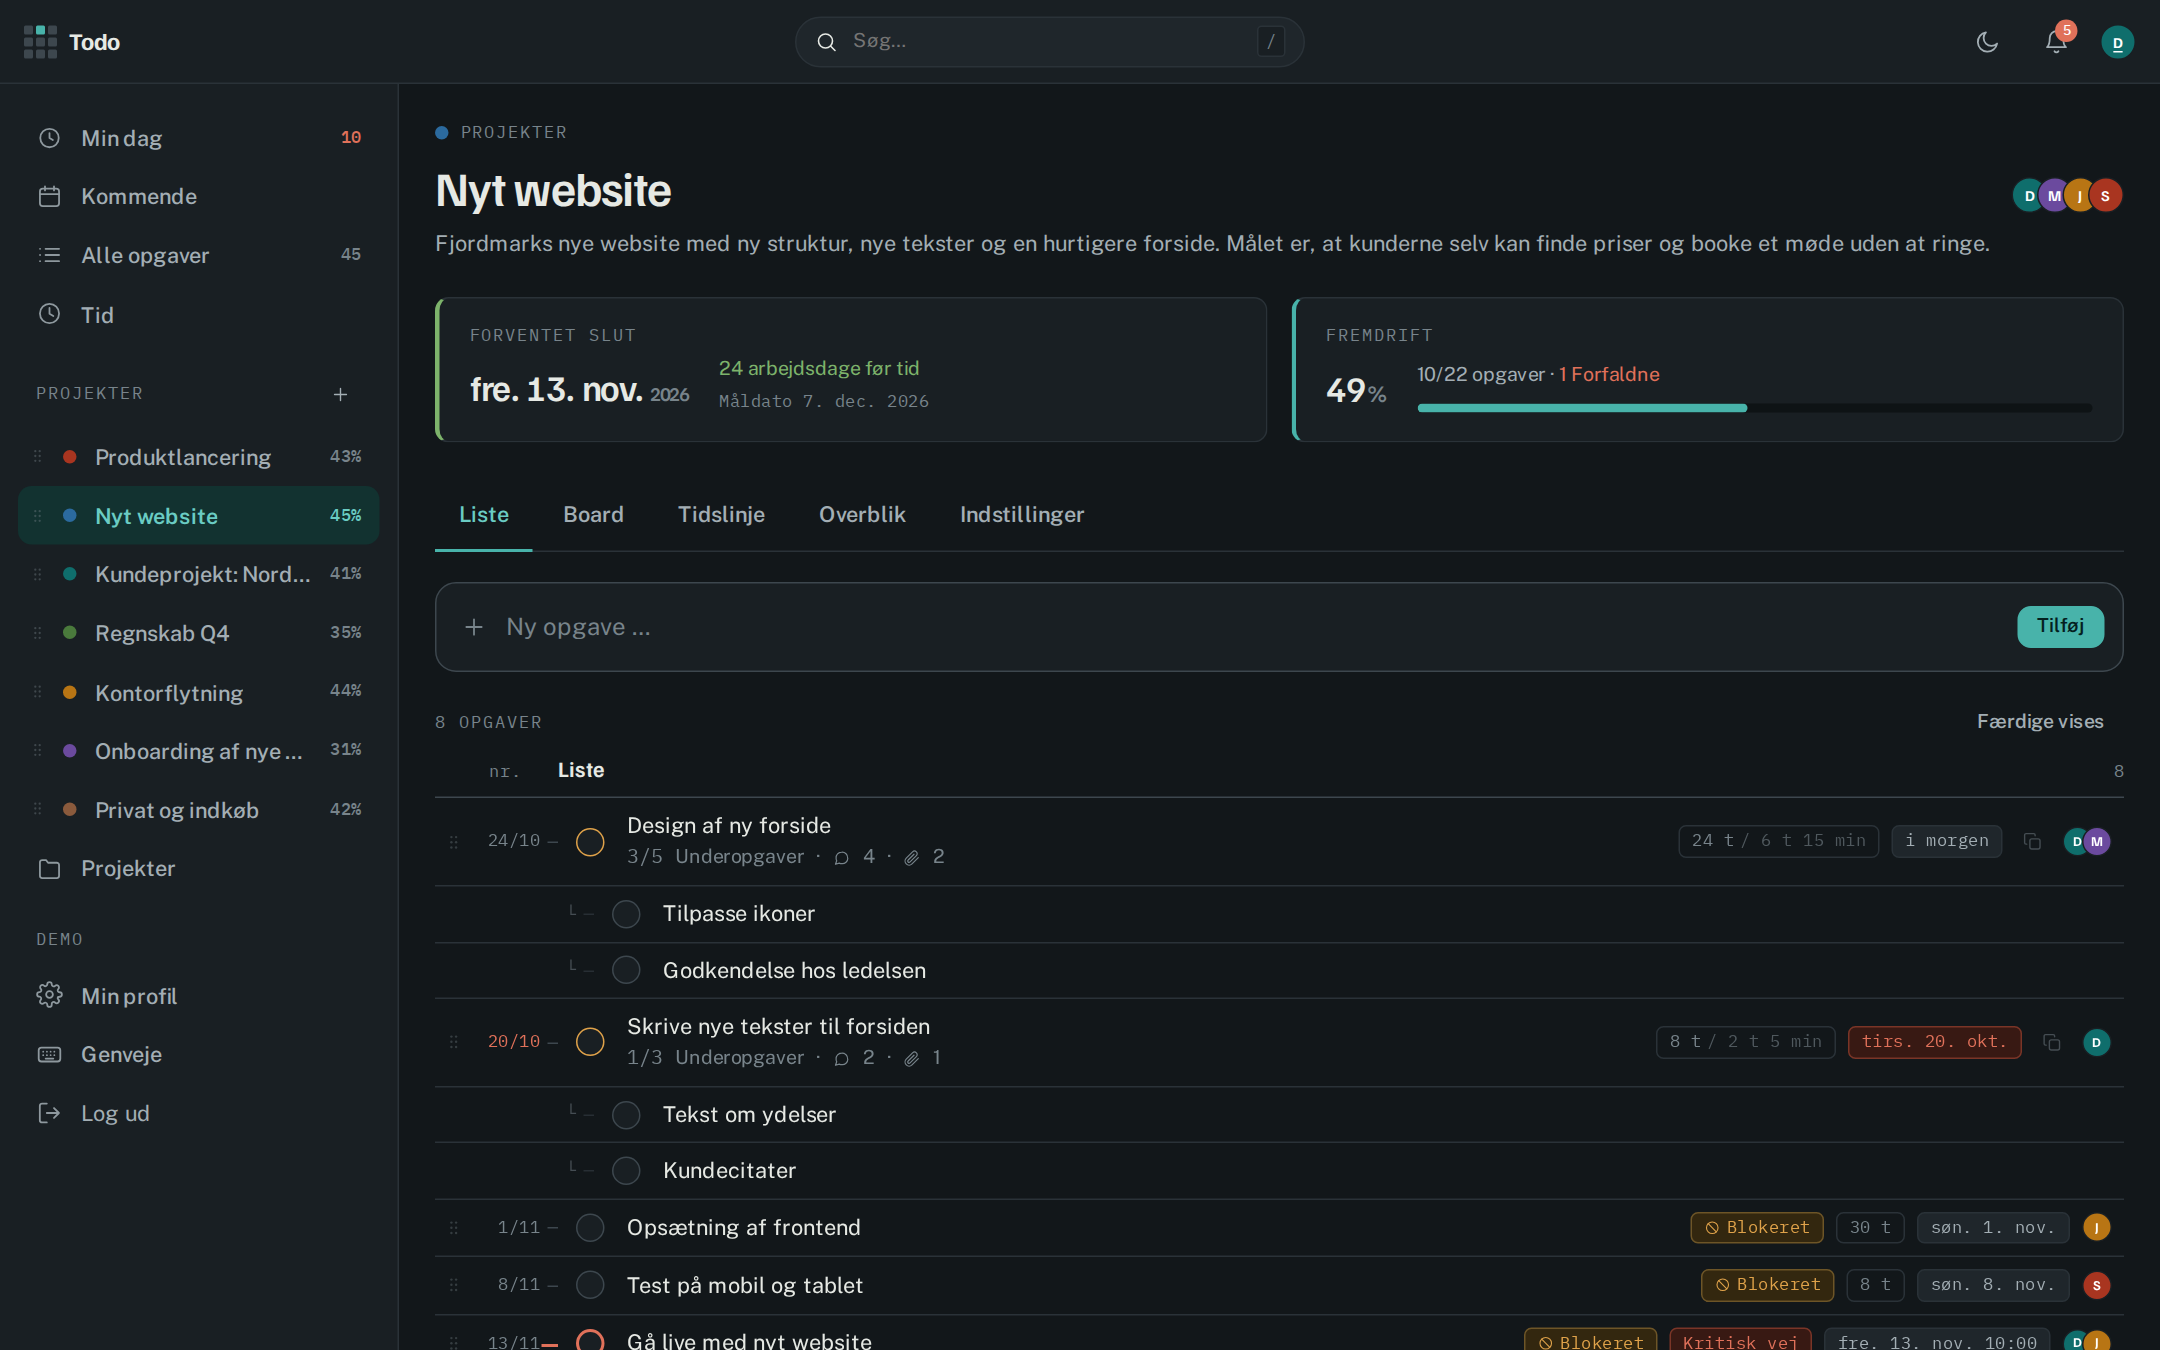Click drag handle beside Opsætning af frontend
Viewport: 2160px width, 1350px height.
point(454,1228)
